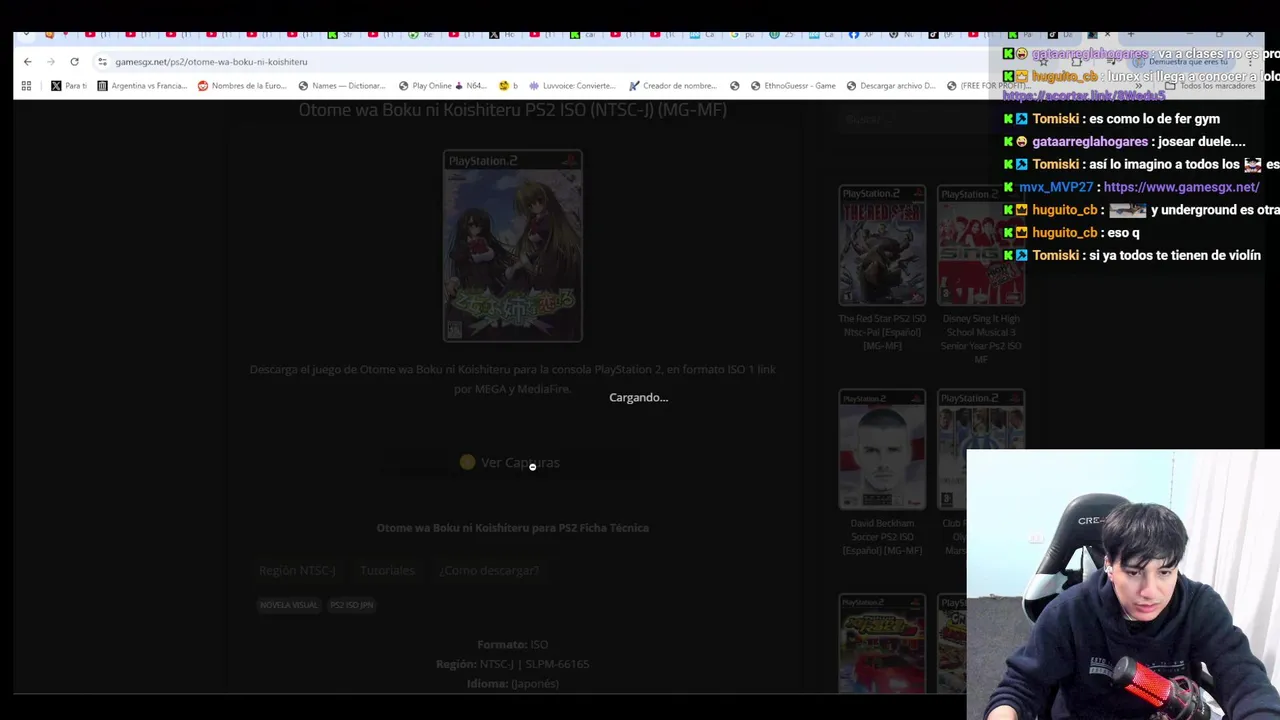Screen dimensions: 1280x720
Task: Open new tab with plus button
Action: pos(1131,34)
